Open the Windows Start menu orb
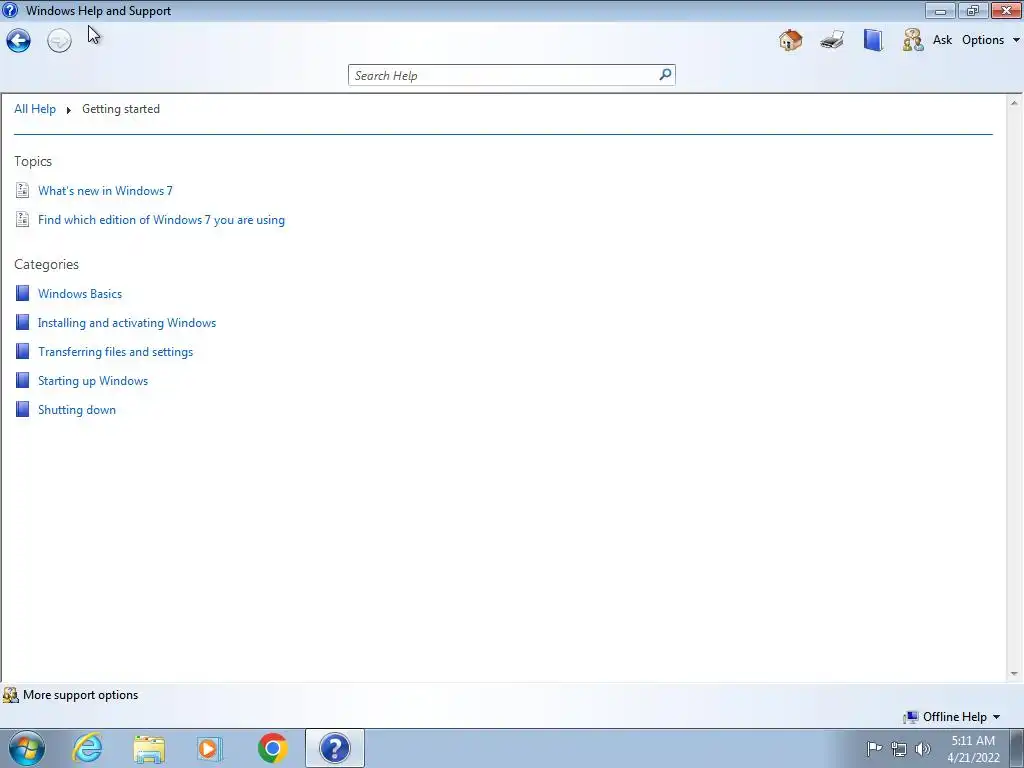Image resolution: width=1024 pixels, height=768 pixels. [x=27, y=748]
